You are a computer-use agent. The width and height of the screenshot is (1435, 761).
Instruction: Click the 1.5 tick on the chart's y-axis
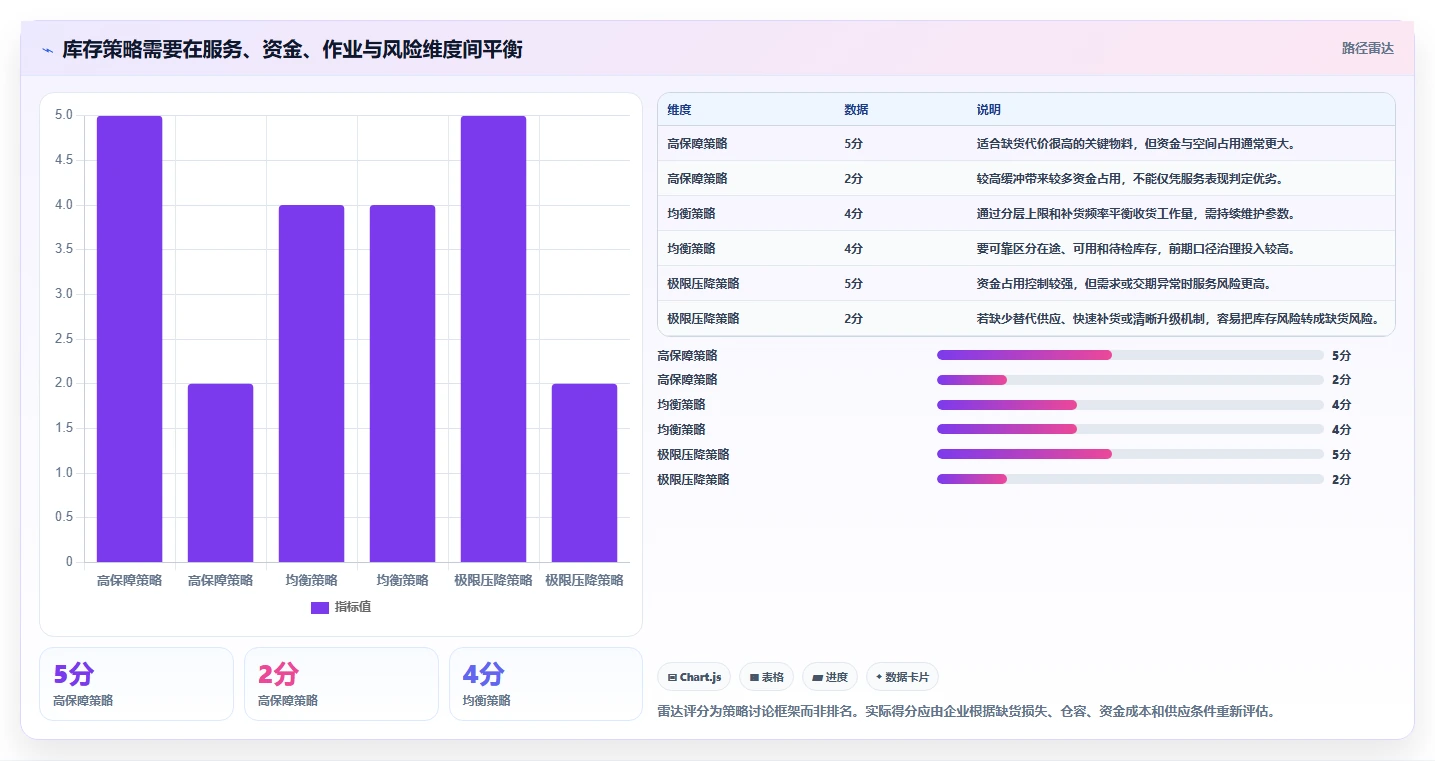click(63, 428)
